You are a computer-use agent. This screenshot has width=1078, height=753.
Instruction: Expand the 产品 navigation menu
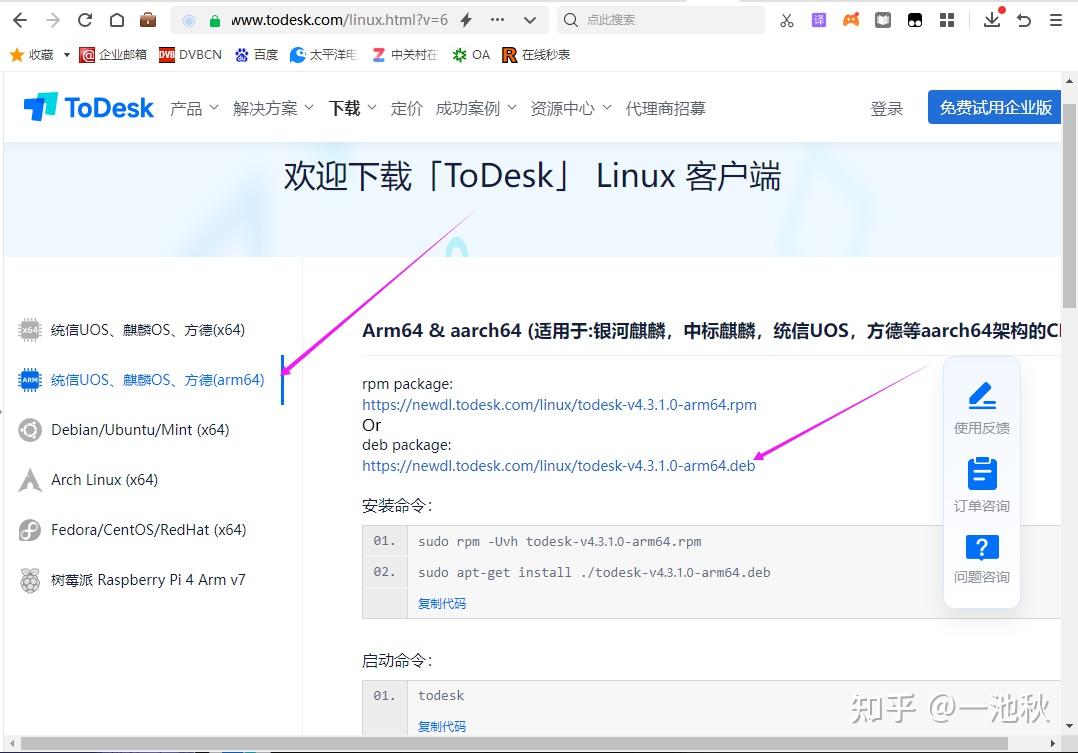click(194, 108)
